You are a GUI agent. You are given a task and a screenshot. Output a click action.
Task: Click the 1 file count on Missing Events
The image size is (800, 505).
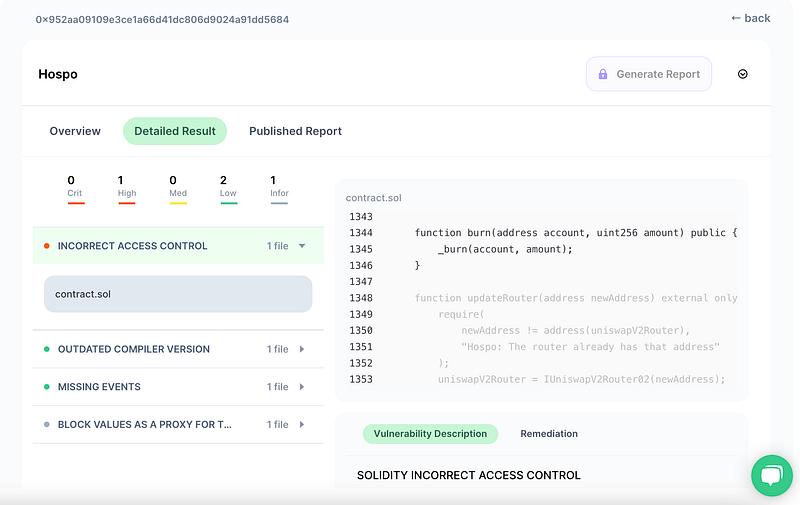pos(277,387)
